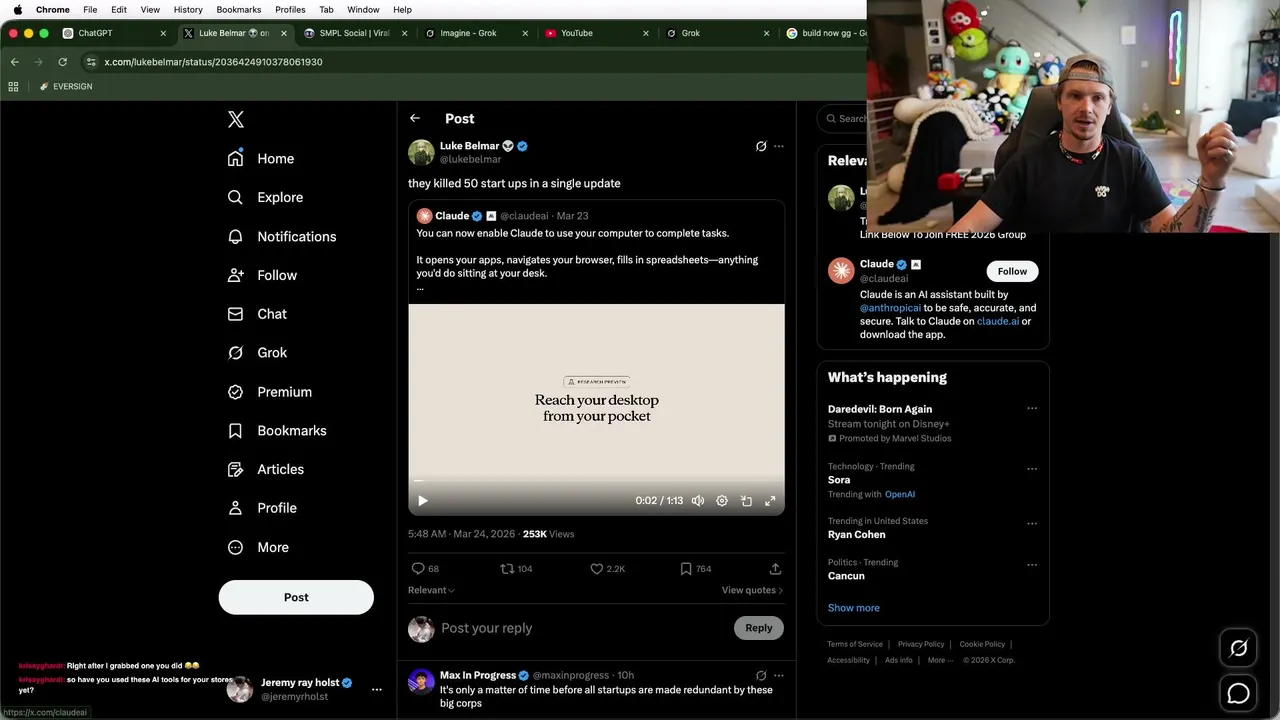Screen dimensions: 1280x720
Task: Close the YouTube tab
Action: click(645, 33)
